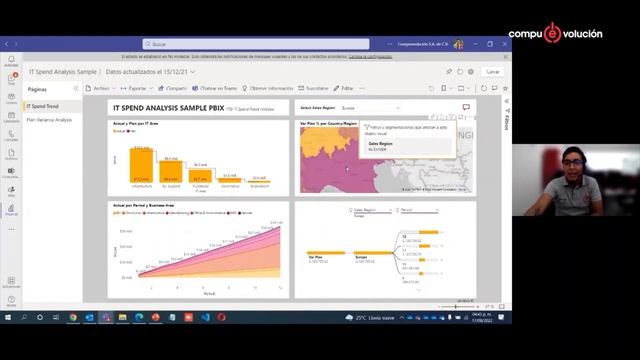This screenshot has height=360, width=640.
Task: Reset to default with the undo arrow icon
Action: [431, 88]
